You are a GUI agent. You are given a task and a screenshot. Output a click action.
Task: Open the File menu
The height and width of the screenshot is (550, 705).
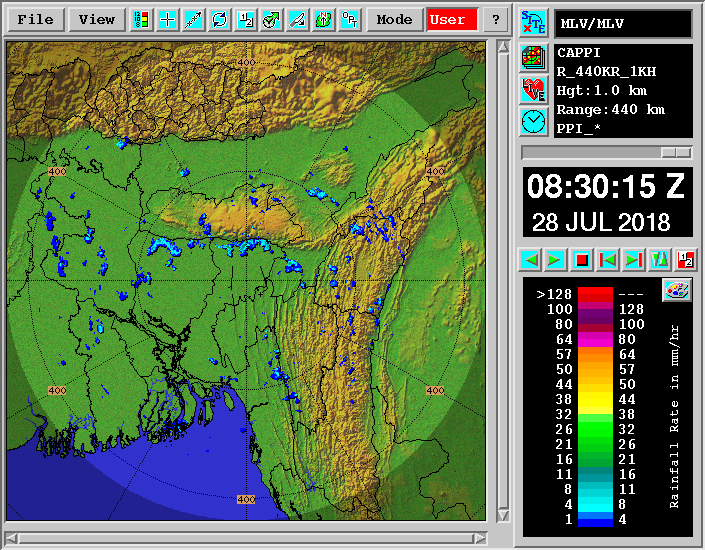tap(36, 20)
